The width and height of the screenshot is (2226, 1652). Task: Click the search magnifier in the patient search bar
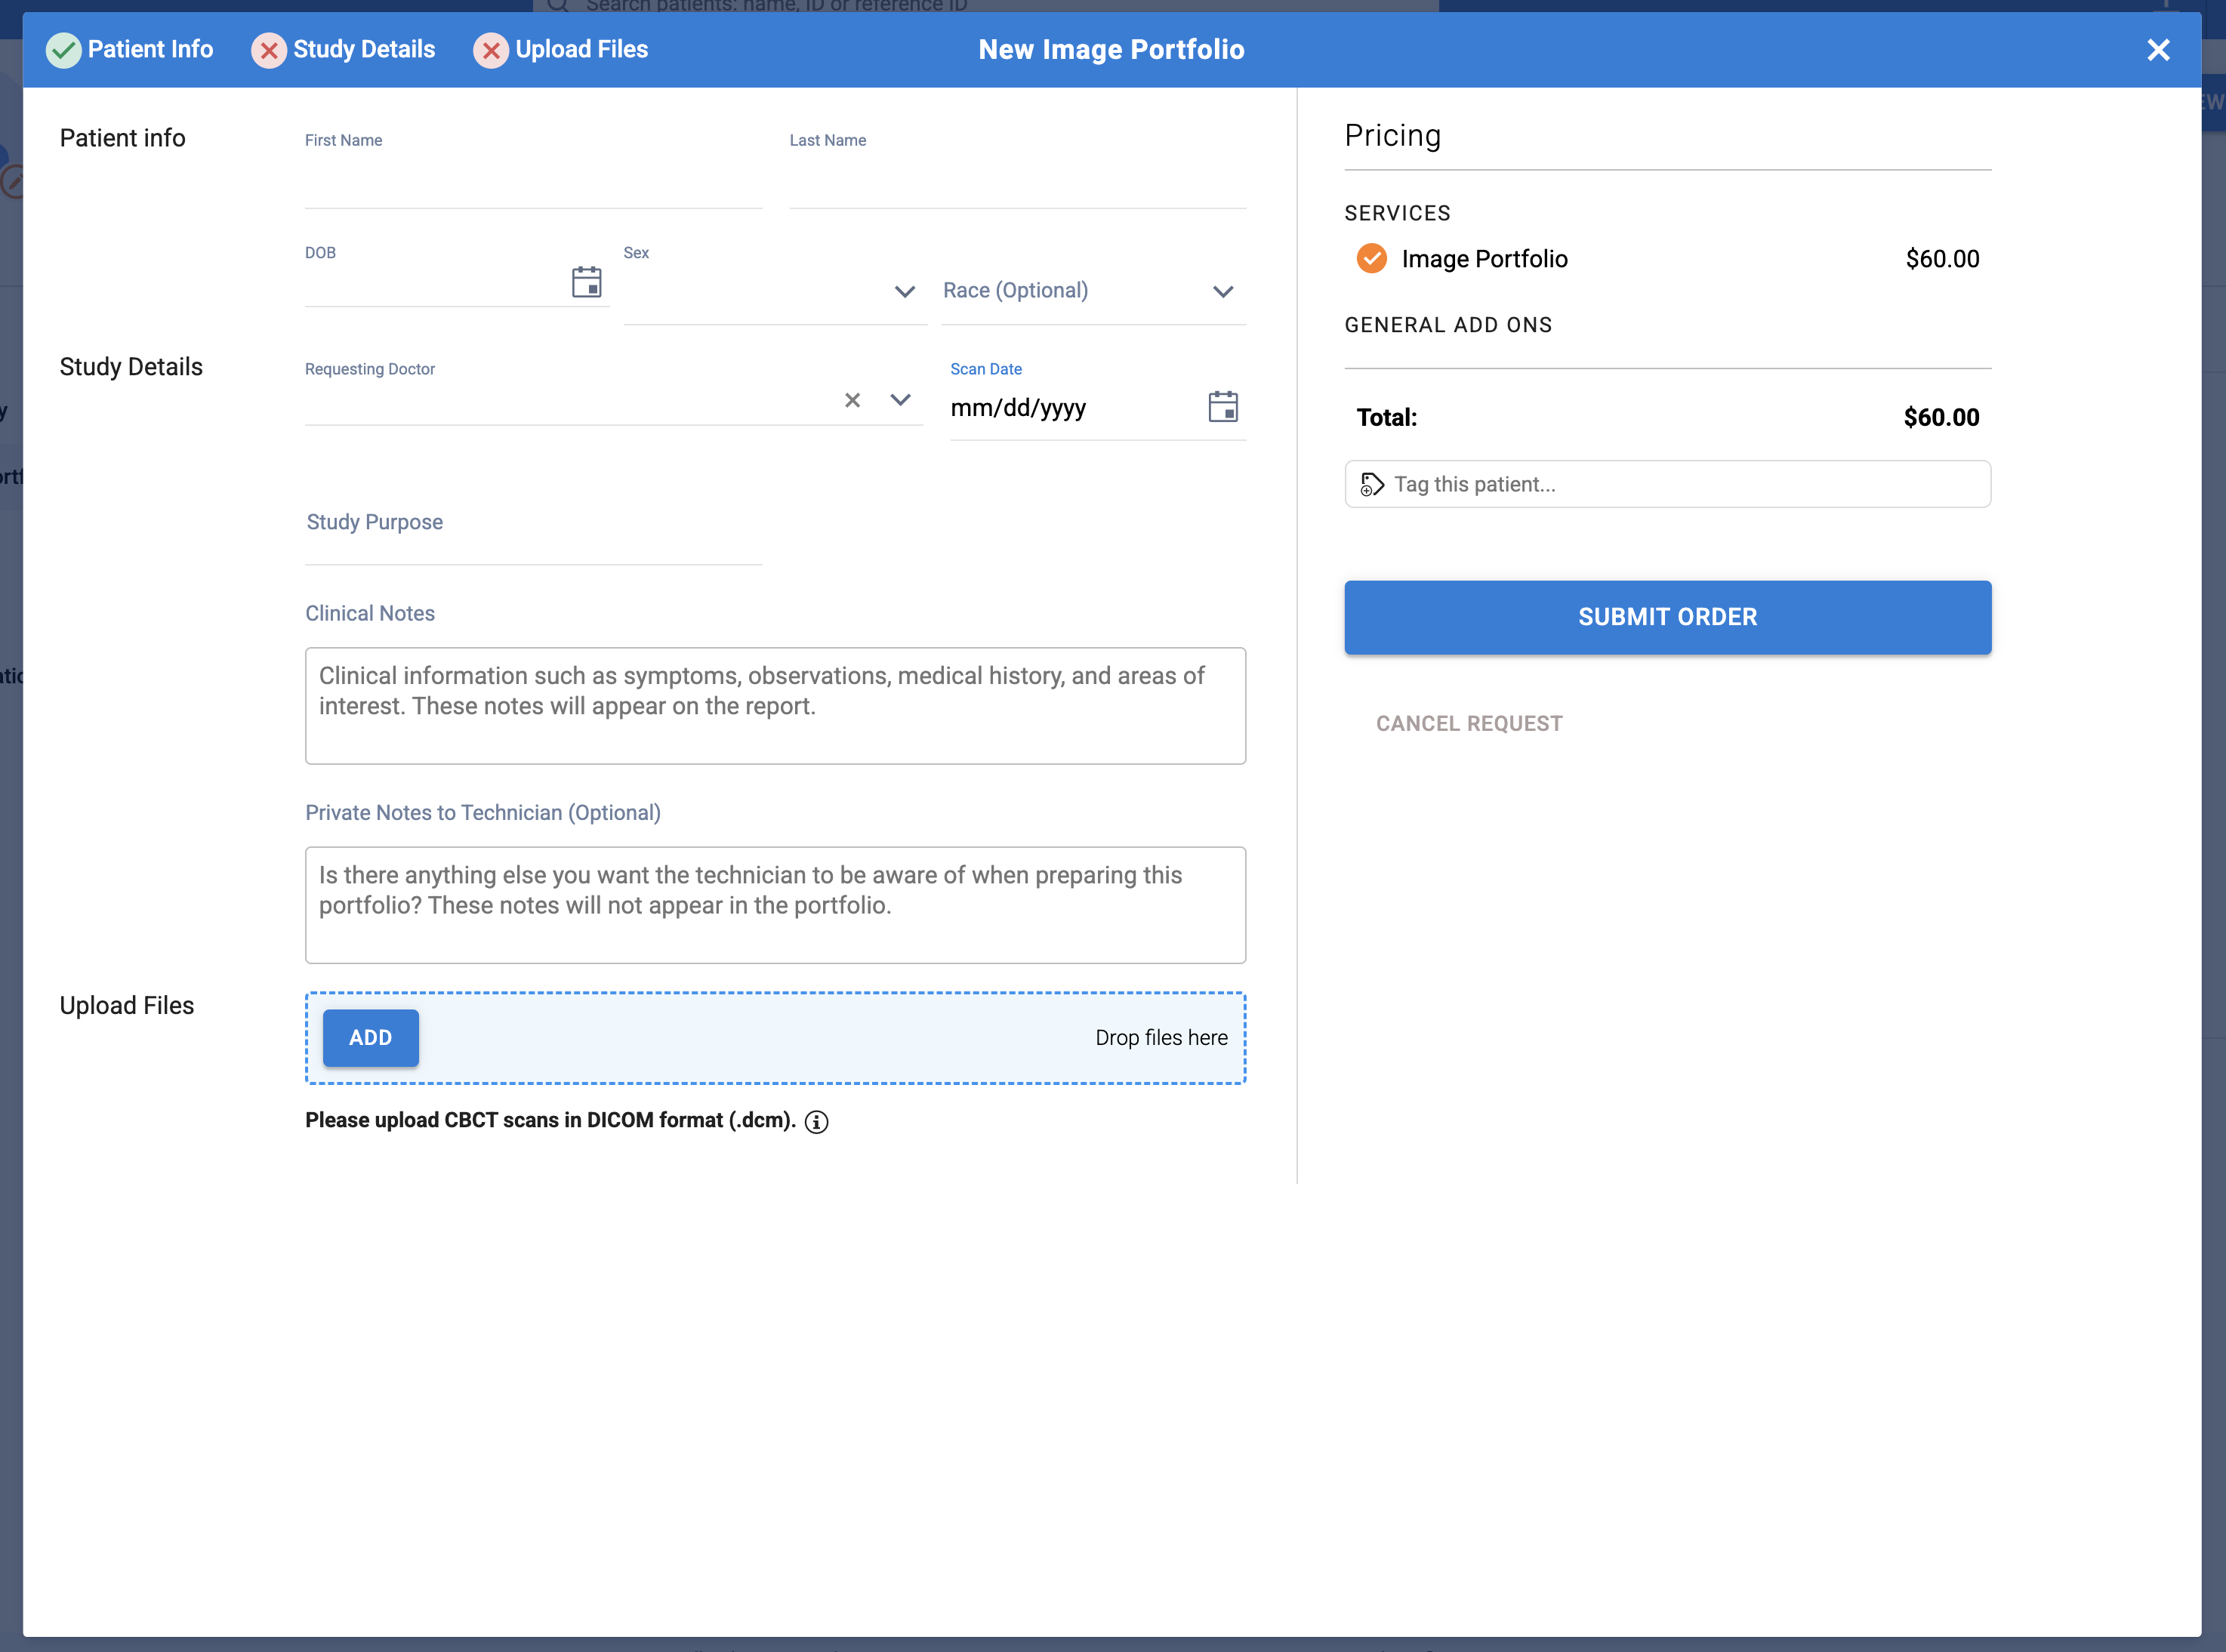558,7
